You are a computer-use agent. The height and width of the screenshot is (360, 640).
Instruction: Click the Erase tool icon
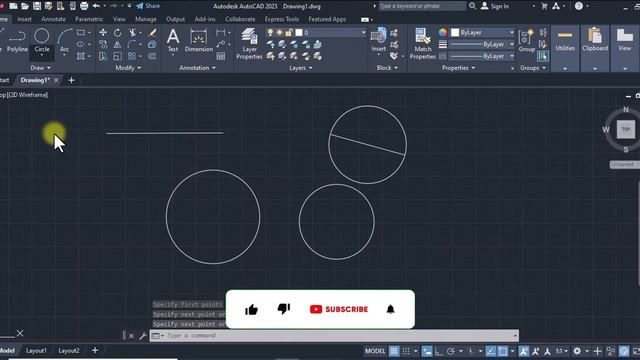152,33
